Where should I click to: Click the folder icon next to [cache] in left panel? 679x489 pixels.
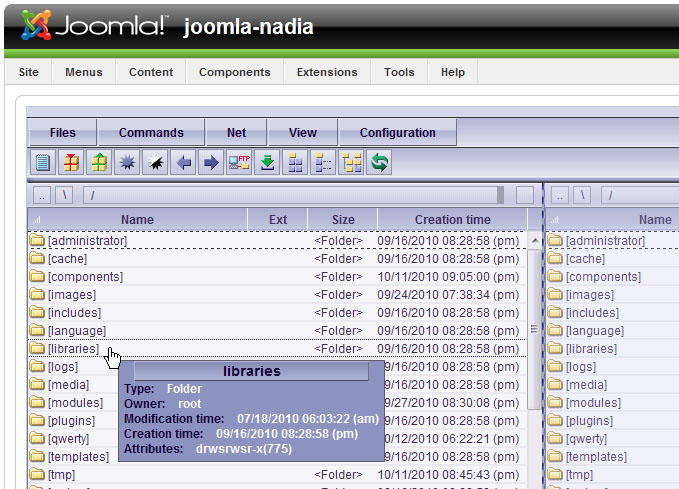tap(37, 259)
